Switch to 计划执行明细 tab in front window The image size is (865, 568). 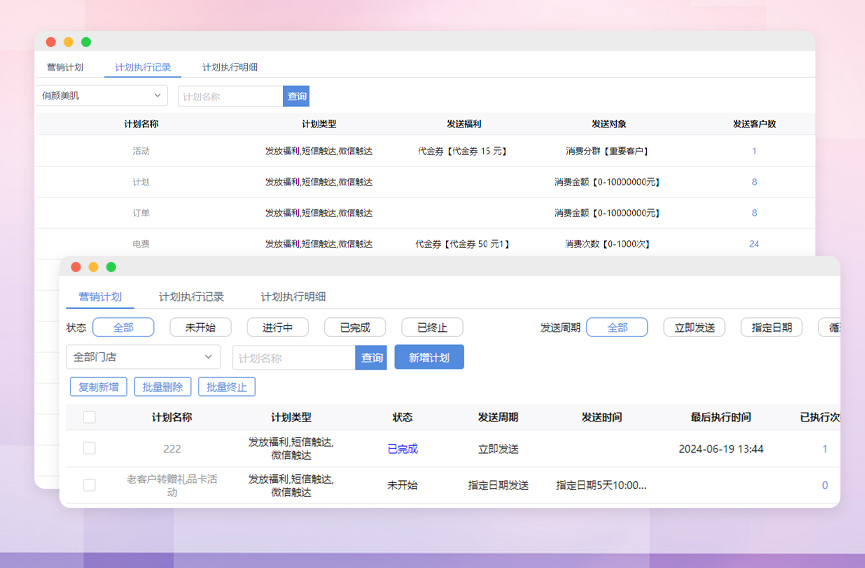coord(293,297)
